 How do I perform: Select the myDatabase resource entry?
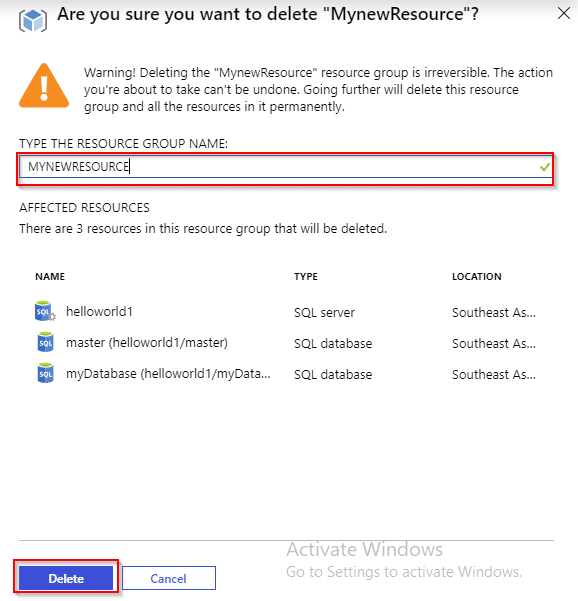[168, 373]
